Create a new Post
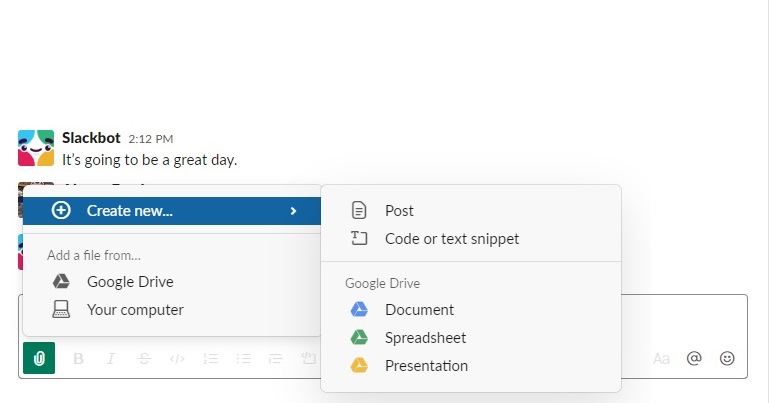Screen dimensions: 769x403 [x=471, y=211]
